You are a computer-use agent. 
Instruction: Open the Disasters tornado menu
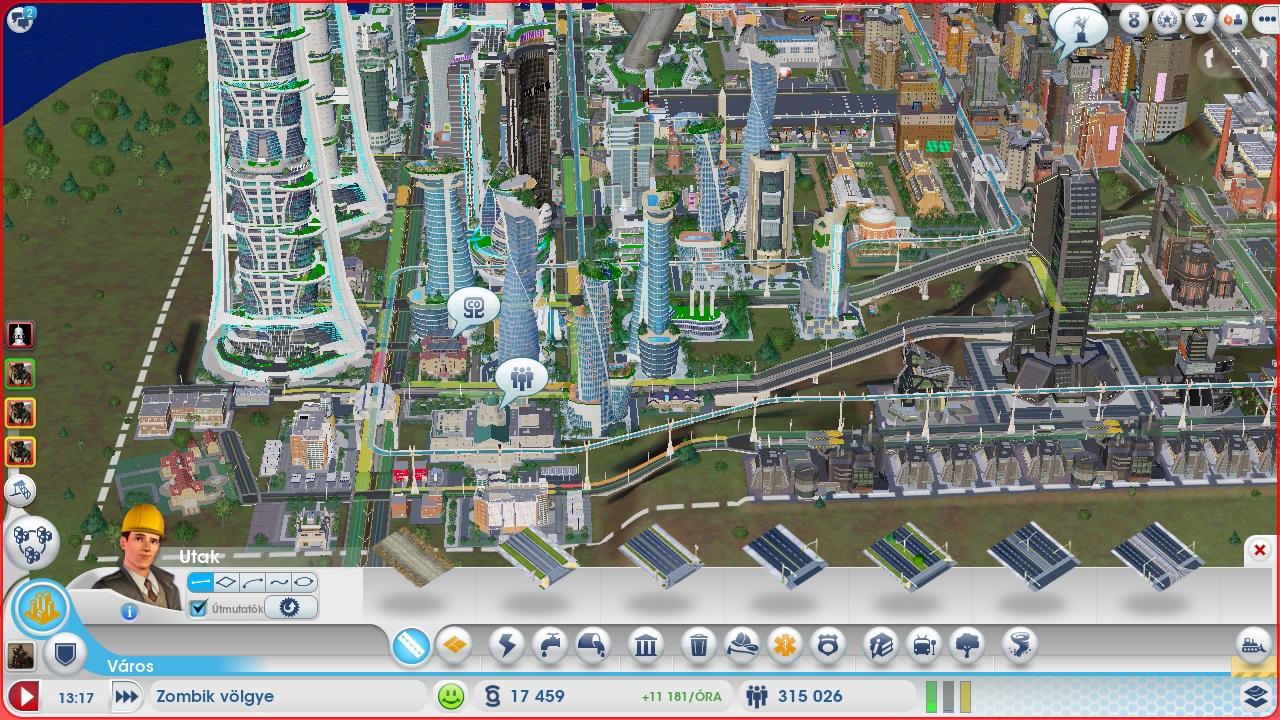pyautogui.click(x=1019, y=646)
